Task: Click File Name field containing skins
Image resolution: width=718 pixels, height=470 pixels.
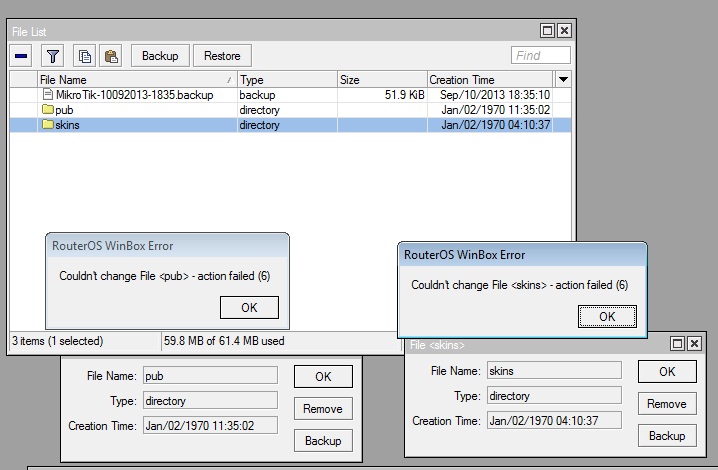Action: click(554, 371)
